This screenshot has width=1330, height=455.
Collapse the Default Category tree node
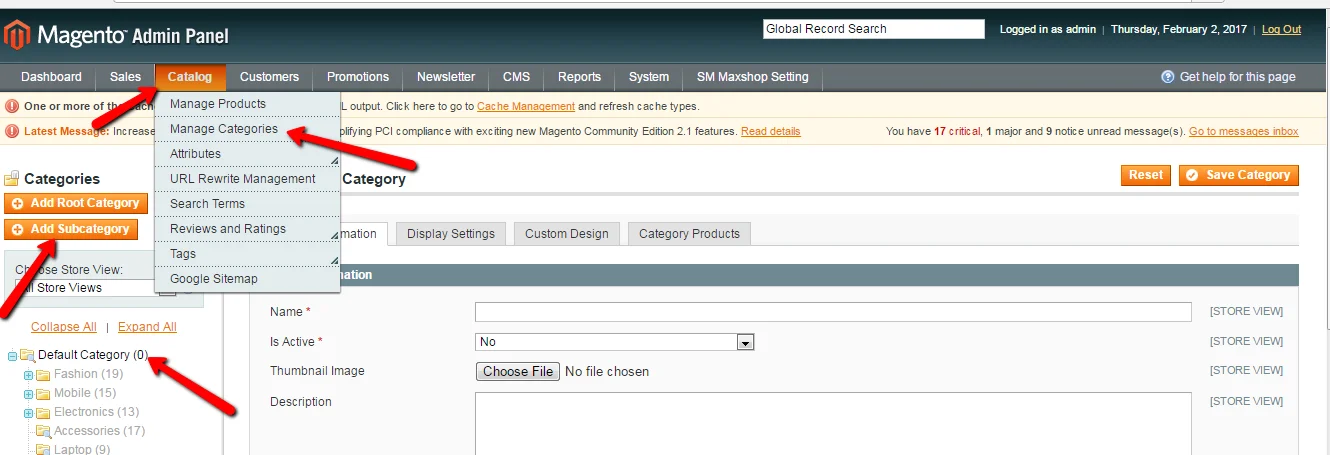(x=12, y=355)
